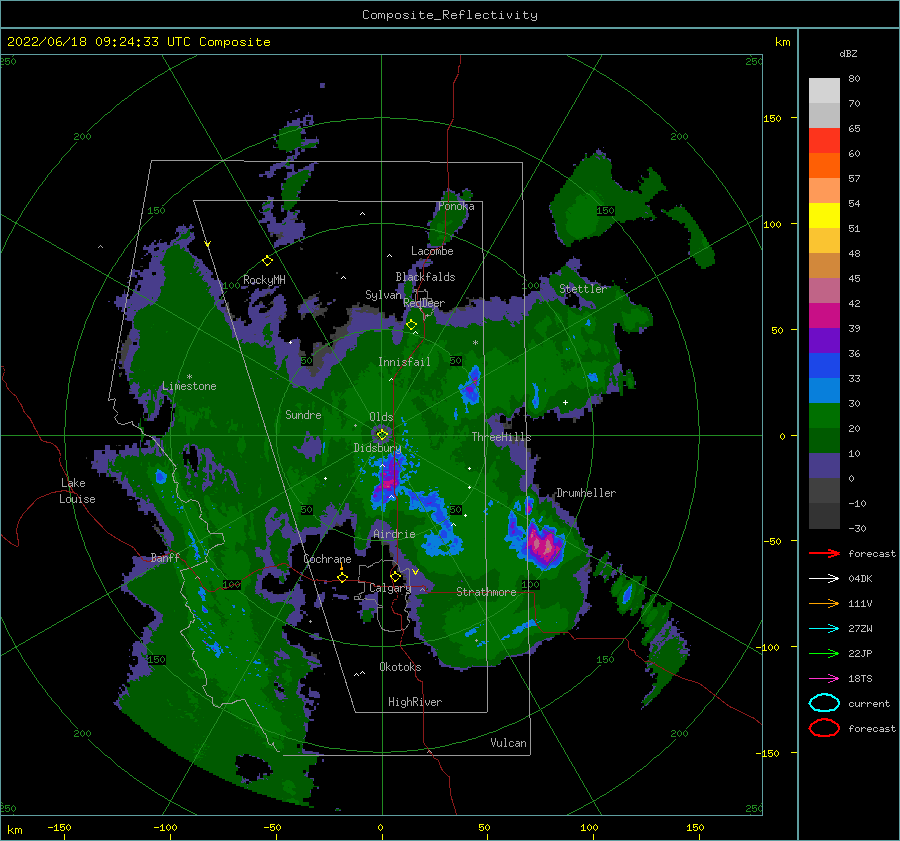Click the Sundre city label
The width and height of the screenshot is (900, 841).
(x=303, y=414)
